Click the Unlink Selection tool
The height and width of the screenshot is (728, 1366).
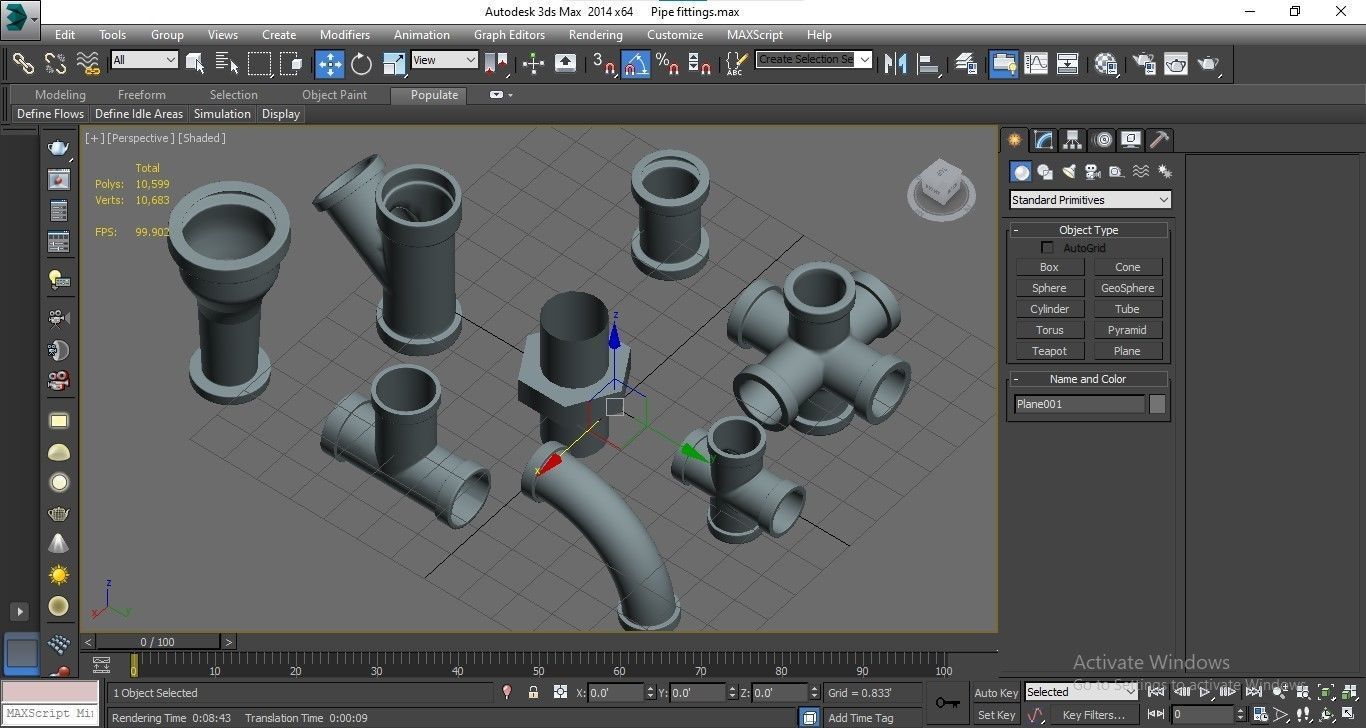pyautogui.click(x=55, y=63)
